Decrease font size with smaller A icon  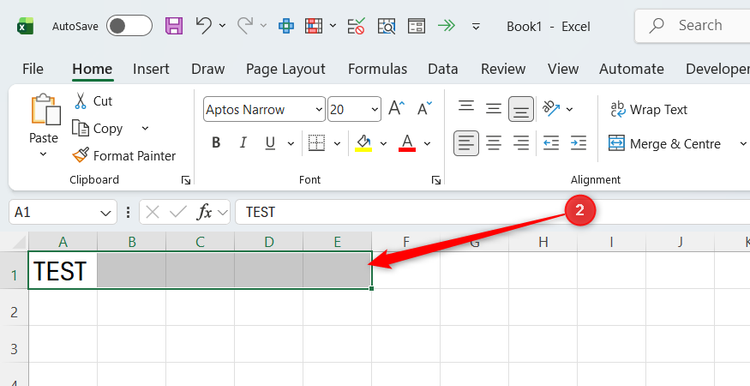tap(424, 109)
